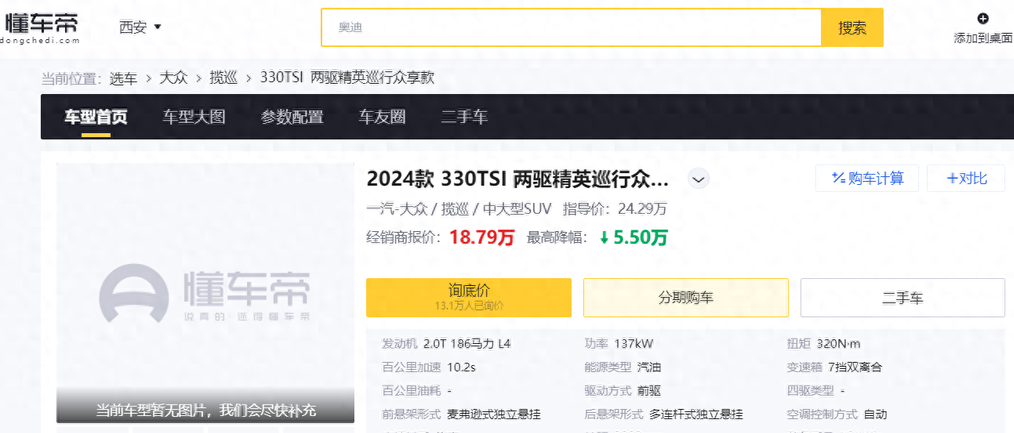The width and height of the screenshot is (1014, 433).
Task: Click the 330TSI 两驱精英巡行众享款 breadcrumb text
Action: (347, 78)
